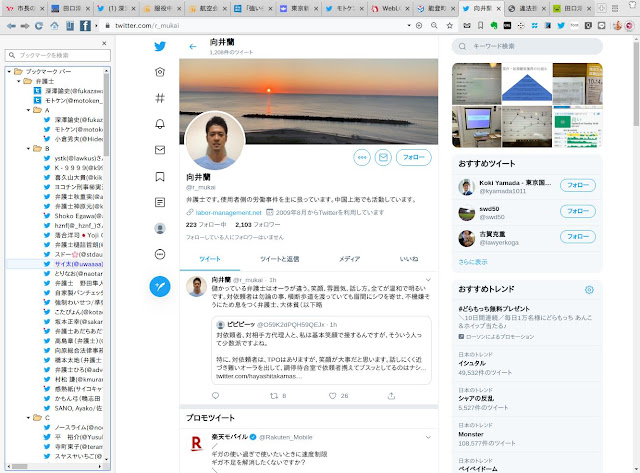Open profile more options (three dots) button
The width and height of the screenshot is (640, 473).
pos(362,158)
